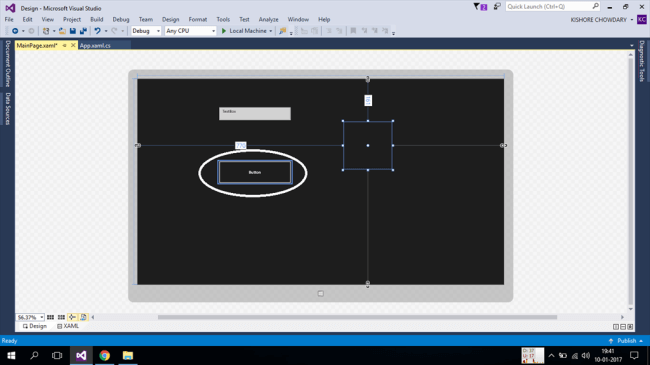Switch to the Design view tab
This screenshot has width=650, height=365.
point(35,326)
